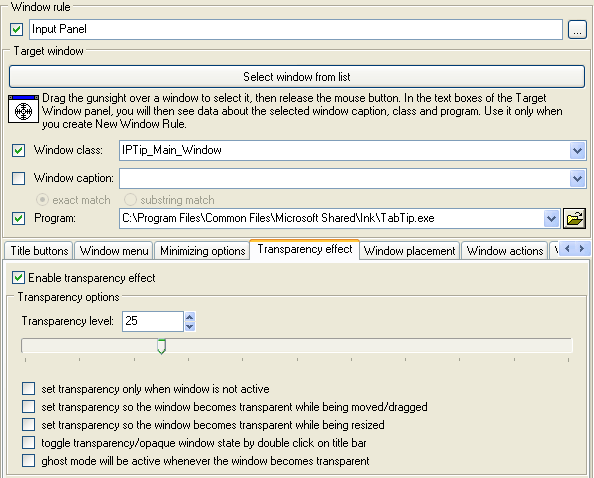This screenshot has width=594, height=478.
Task: Increase transparency level with up spinner
Action: point(190,317)
